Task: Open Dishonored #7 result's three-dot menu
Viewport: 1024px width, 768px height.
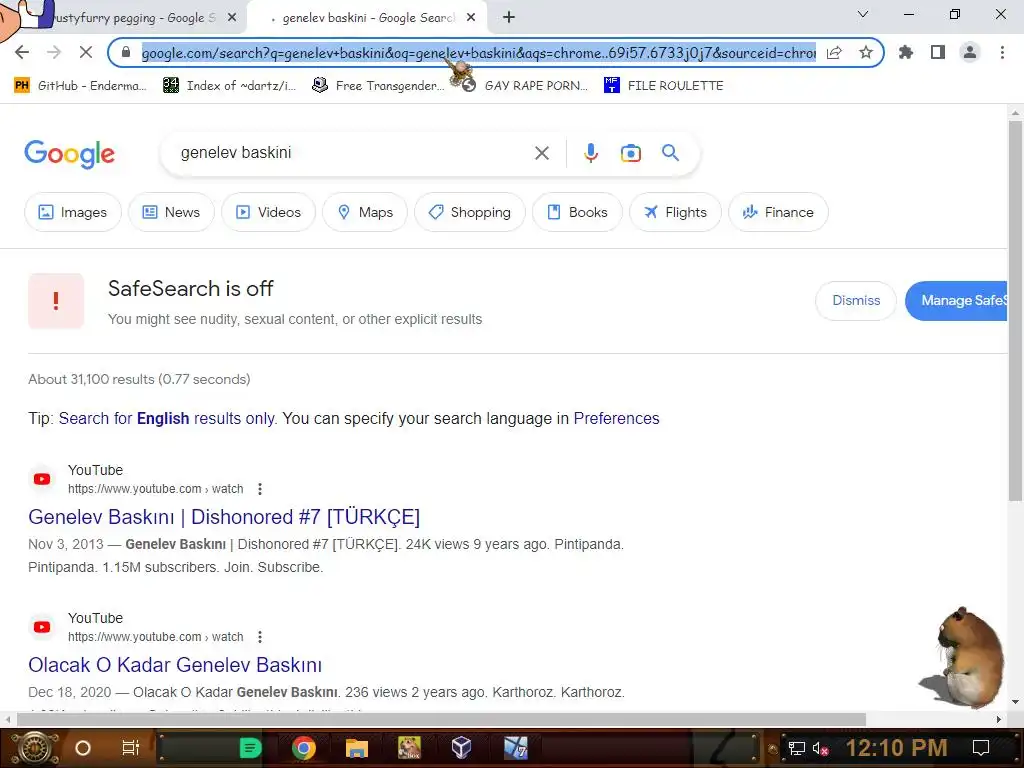Action: [260, 489]
